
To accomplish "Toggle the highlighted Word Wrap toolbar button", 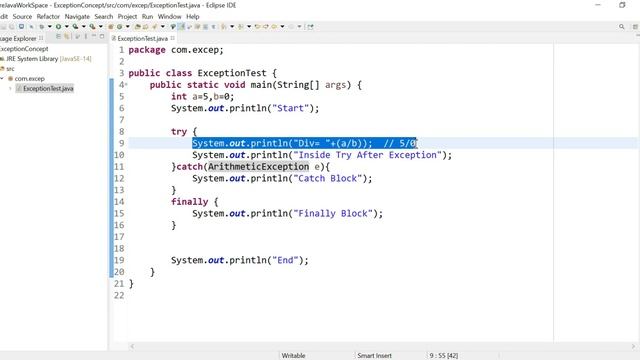I will [x=181, y=27].
